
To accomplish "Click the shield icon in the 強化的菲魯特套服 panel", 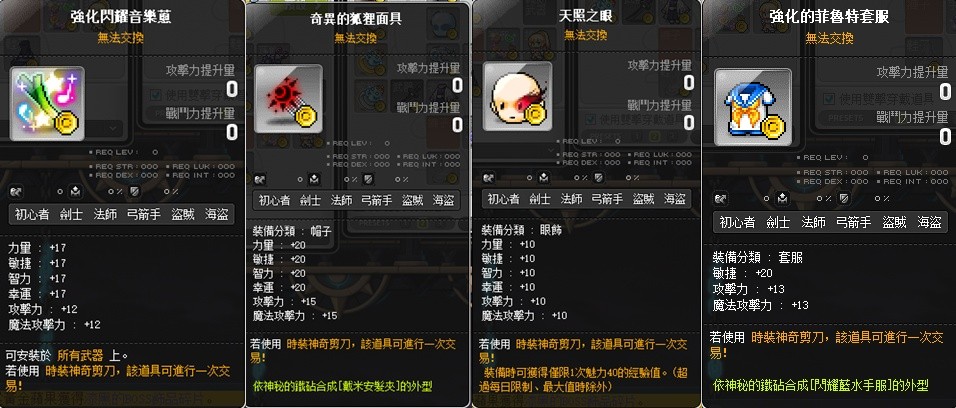I will [x=844, y=198].
